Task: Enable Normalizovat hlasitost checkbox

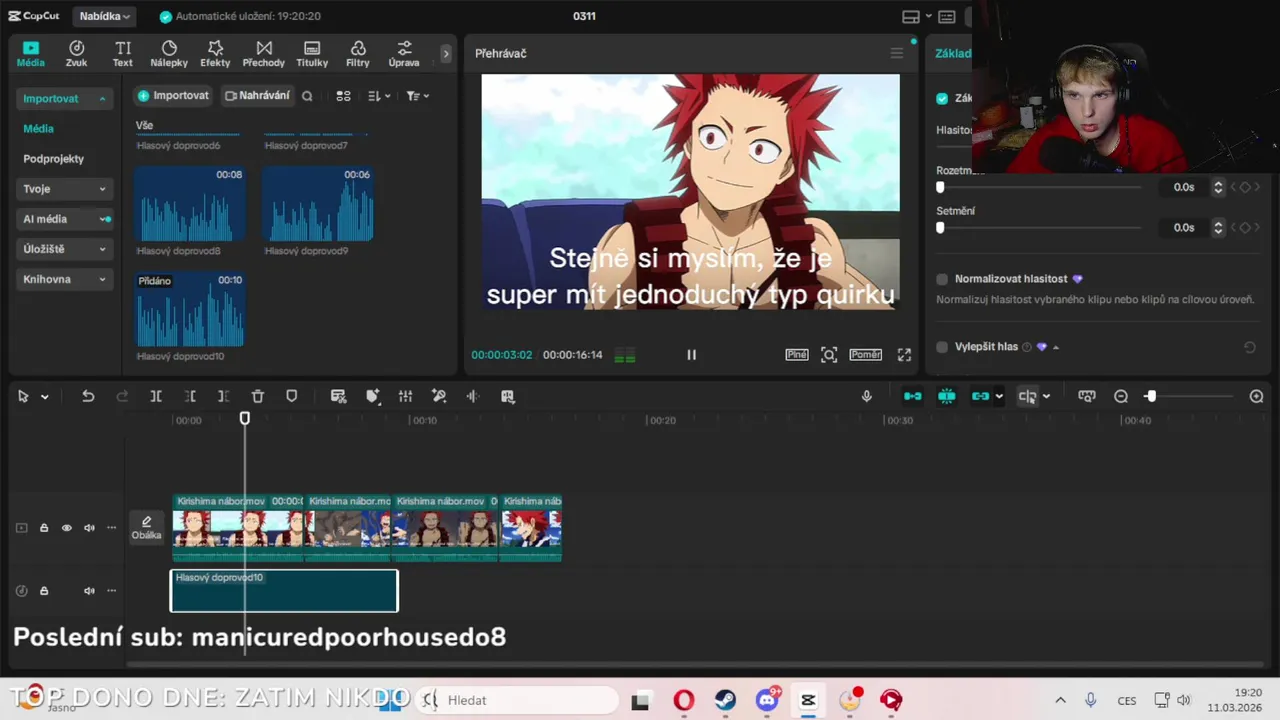Action: pyautogui.click(x=942, y=279)
